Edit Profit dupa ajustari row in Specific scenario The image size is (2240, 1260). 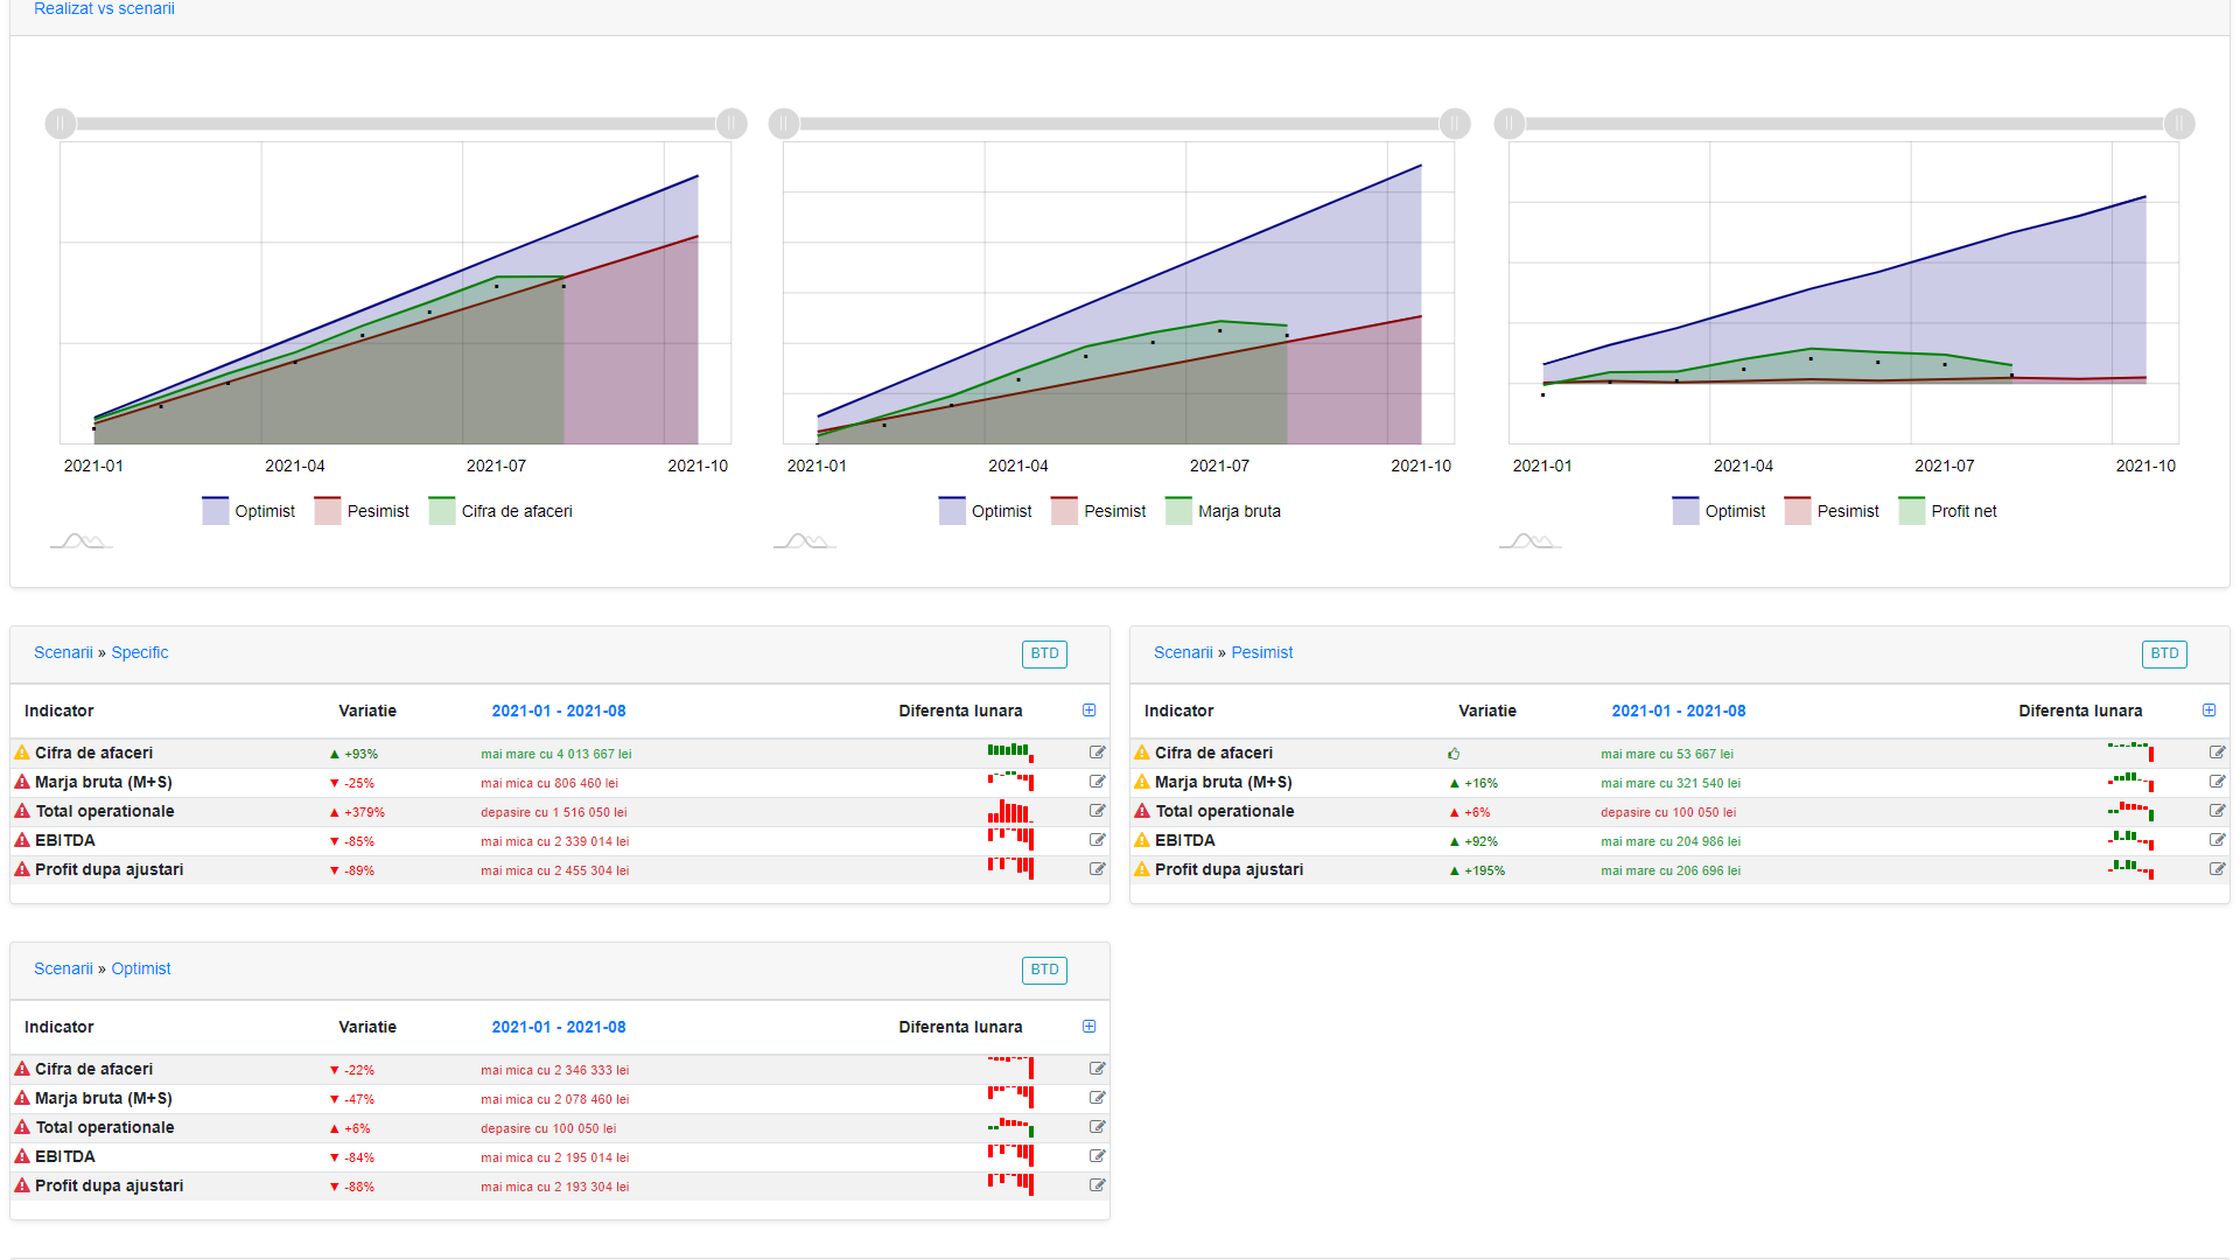1097,868
